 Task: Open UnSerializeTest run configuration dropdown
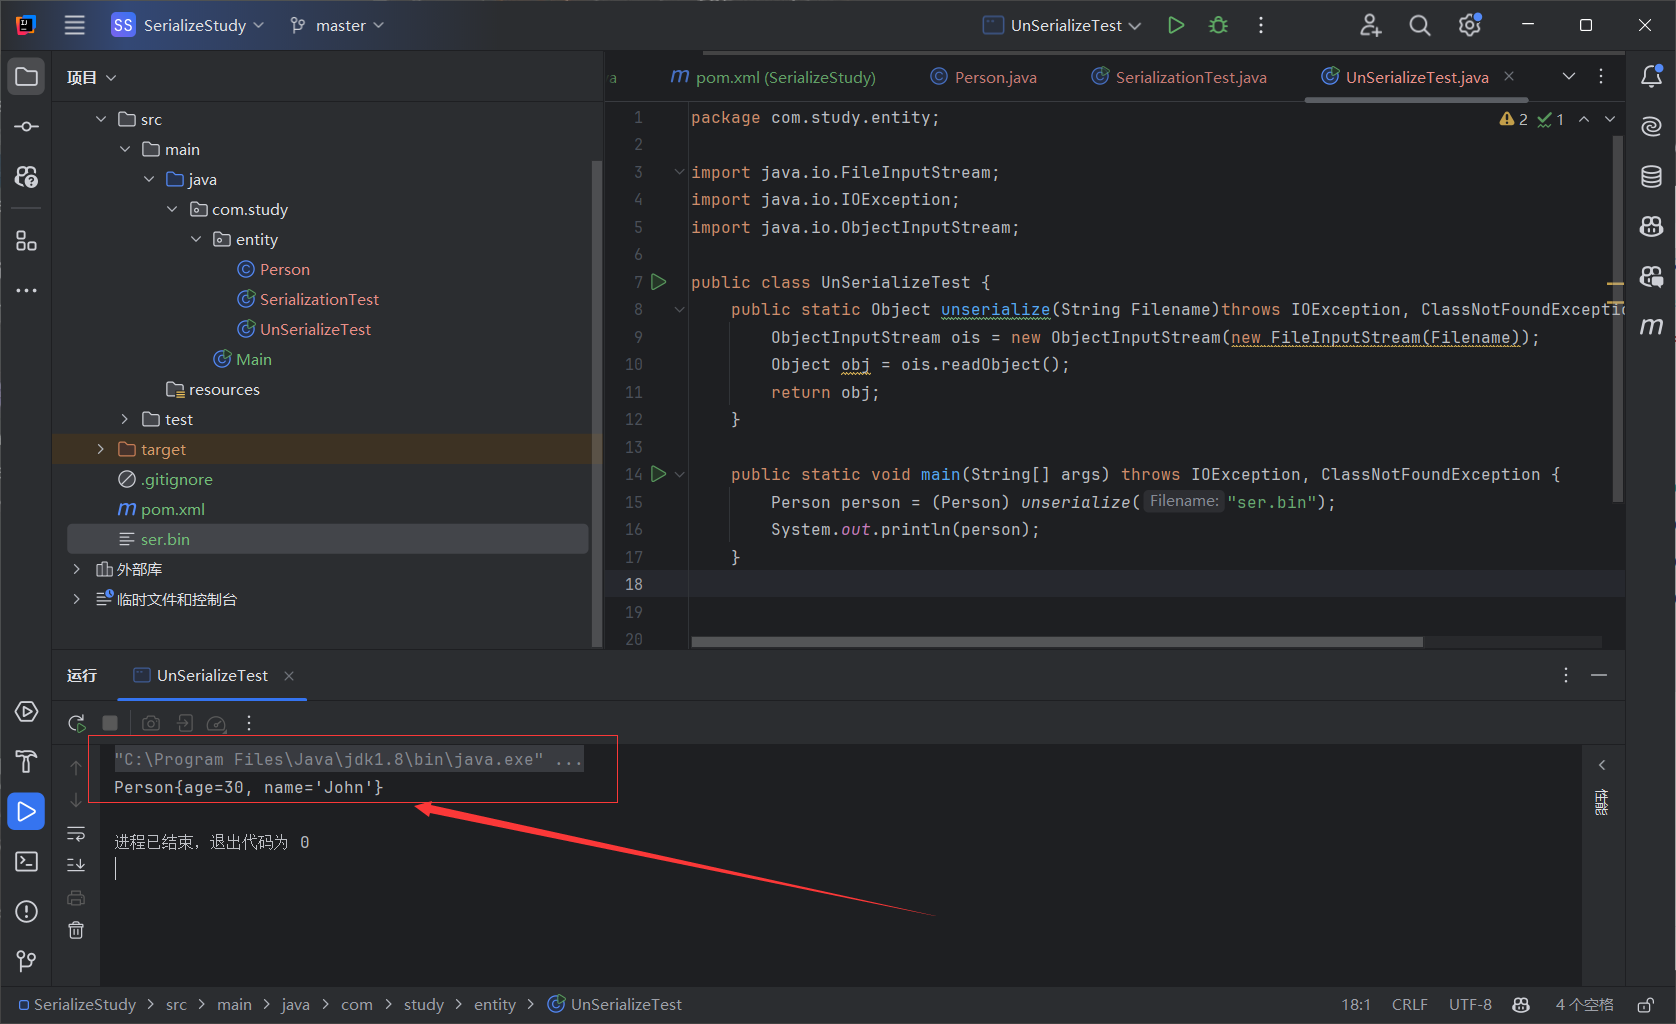1062,25
